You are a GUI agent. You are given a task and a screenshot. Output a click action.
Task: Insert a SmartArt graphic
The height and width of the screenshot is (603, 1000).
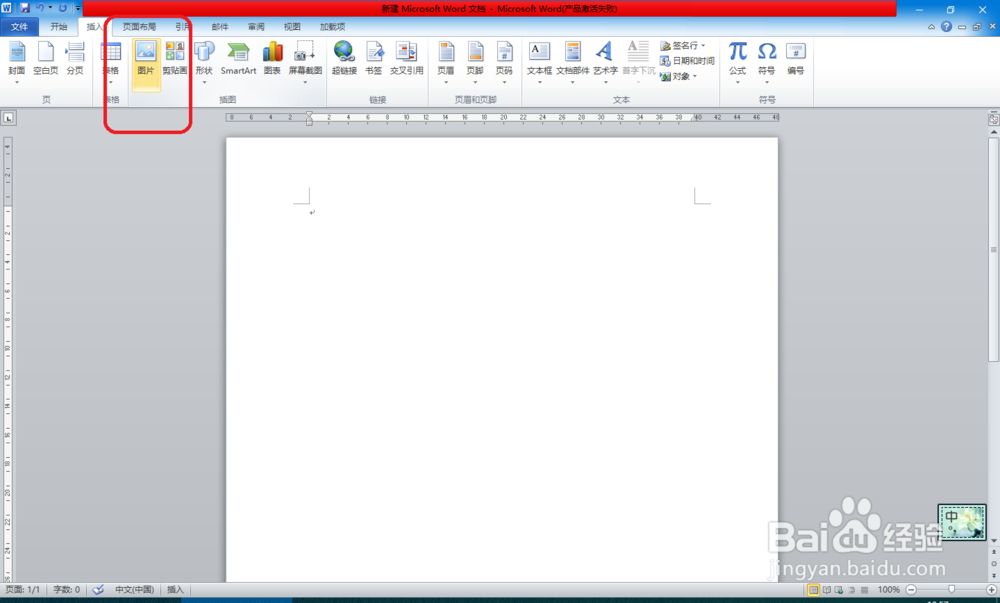click(239, 61)
